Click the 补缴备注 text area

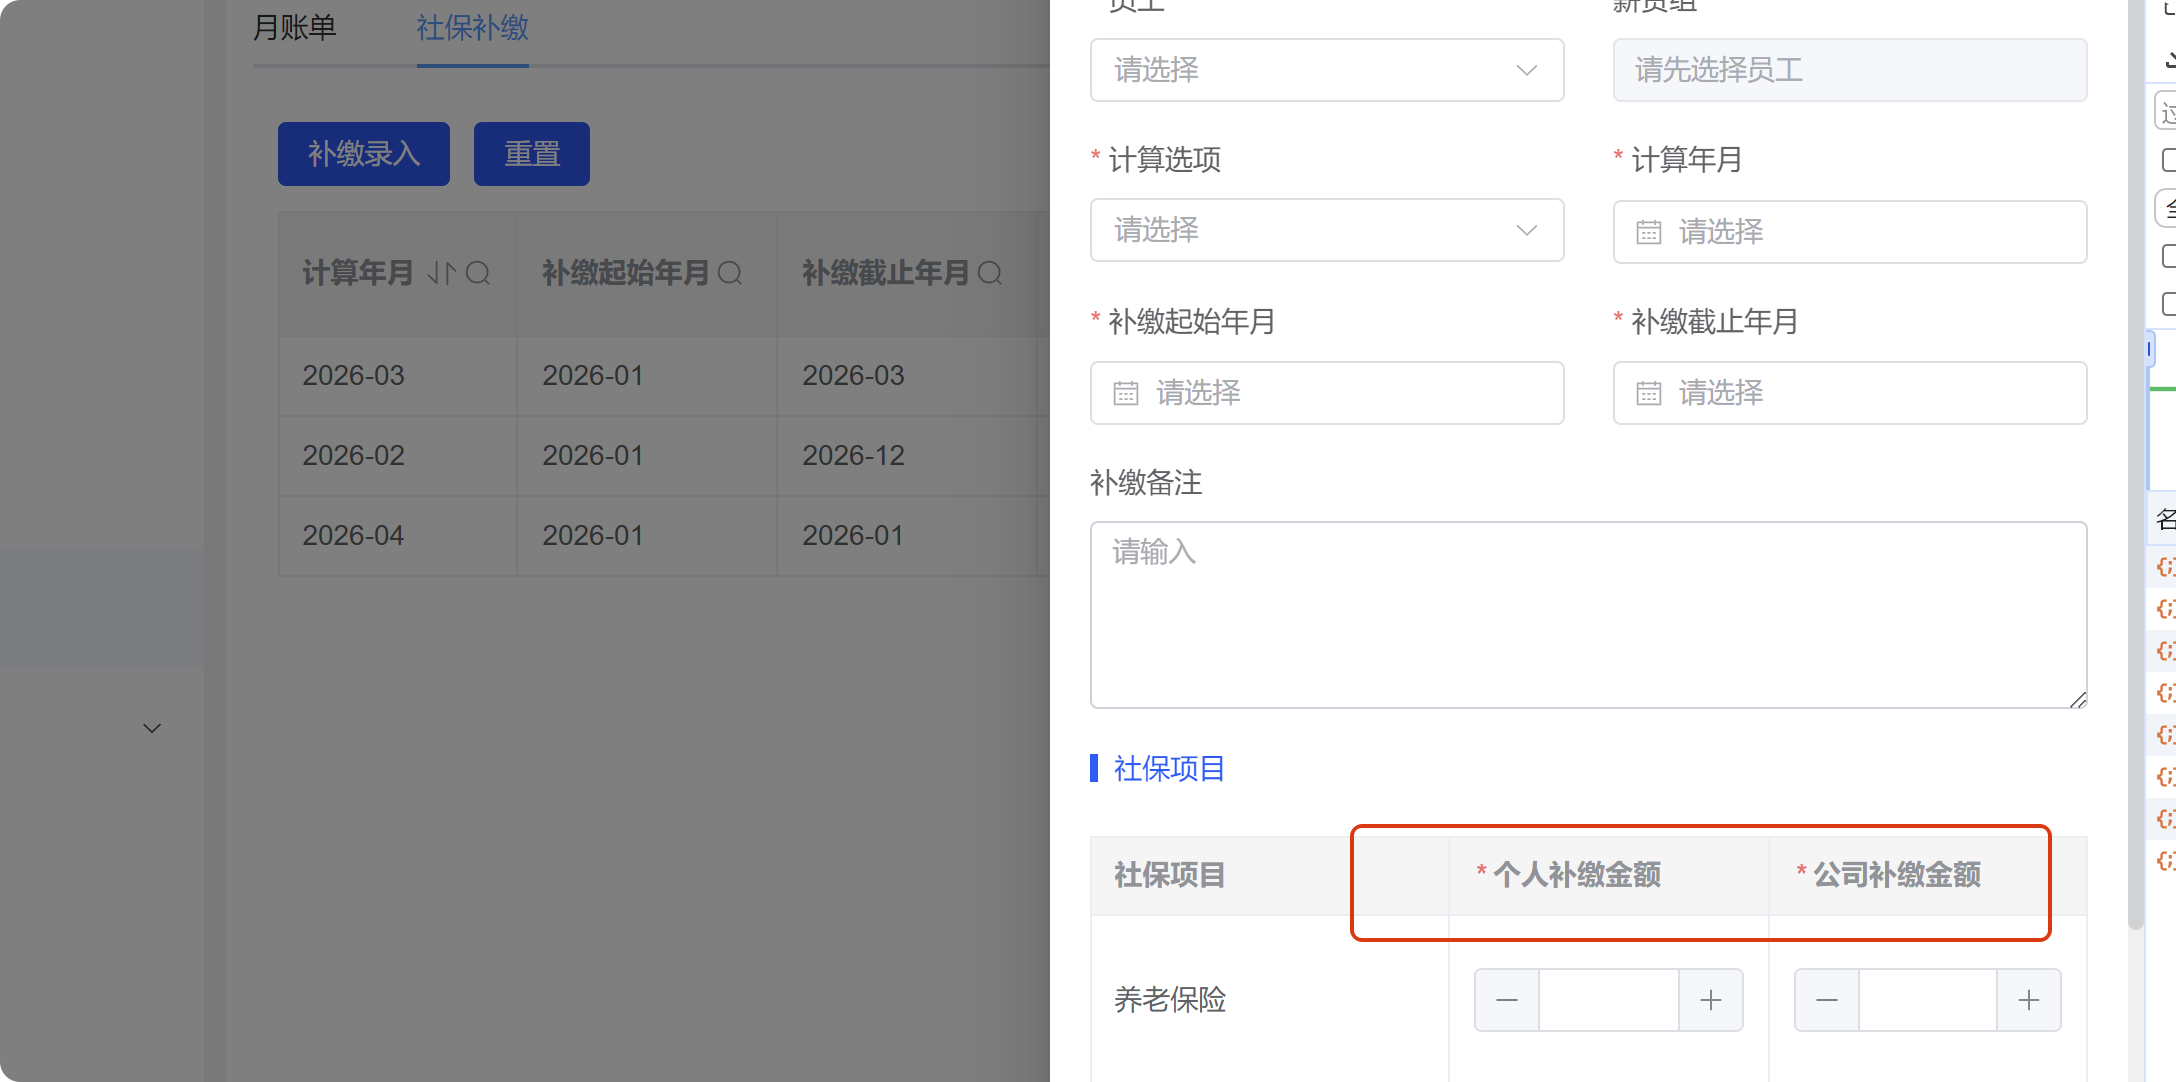[x=1588, y=614]
